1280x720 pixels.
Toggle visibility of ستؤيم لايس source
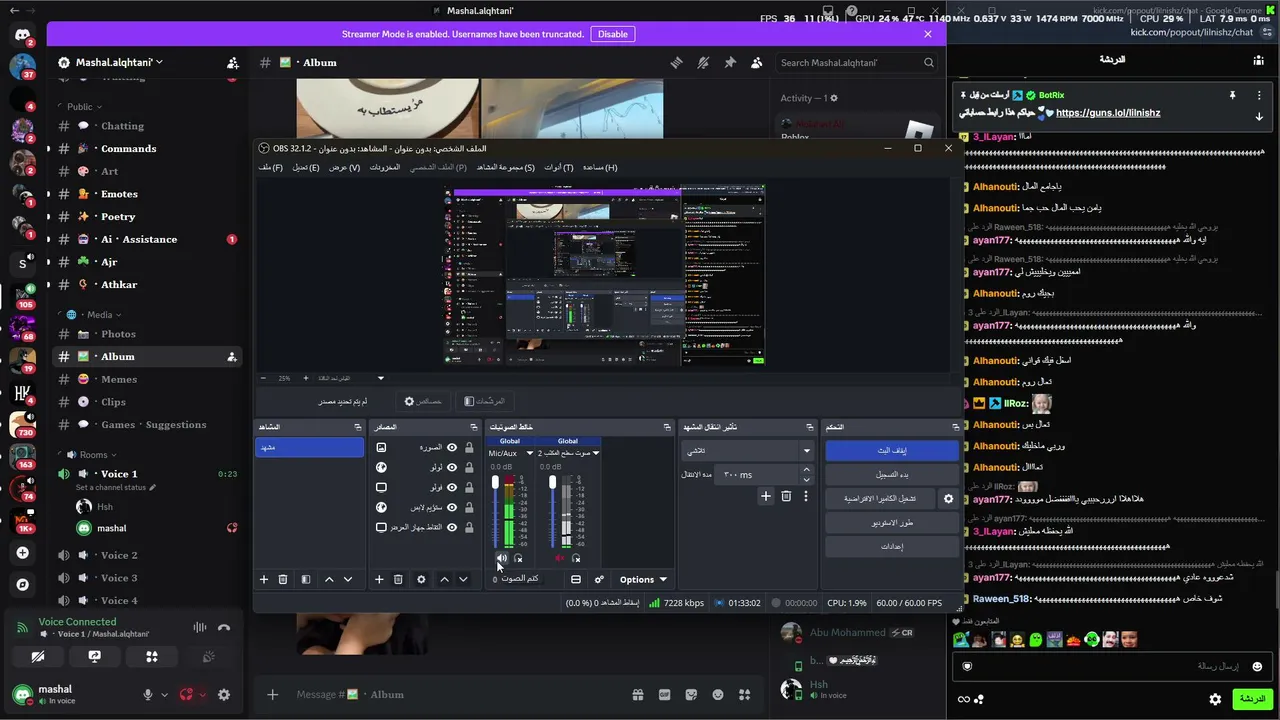[452, 507]
